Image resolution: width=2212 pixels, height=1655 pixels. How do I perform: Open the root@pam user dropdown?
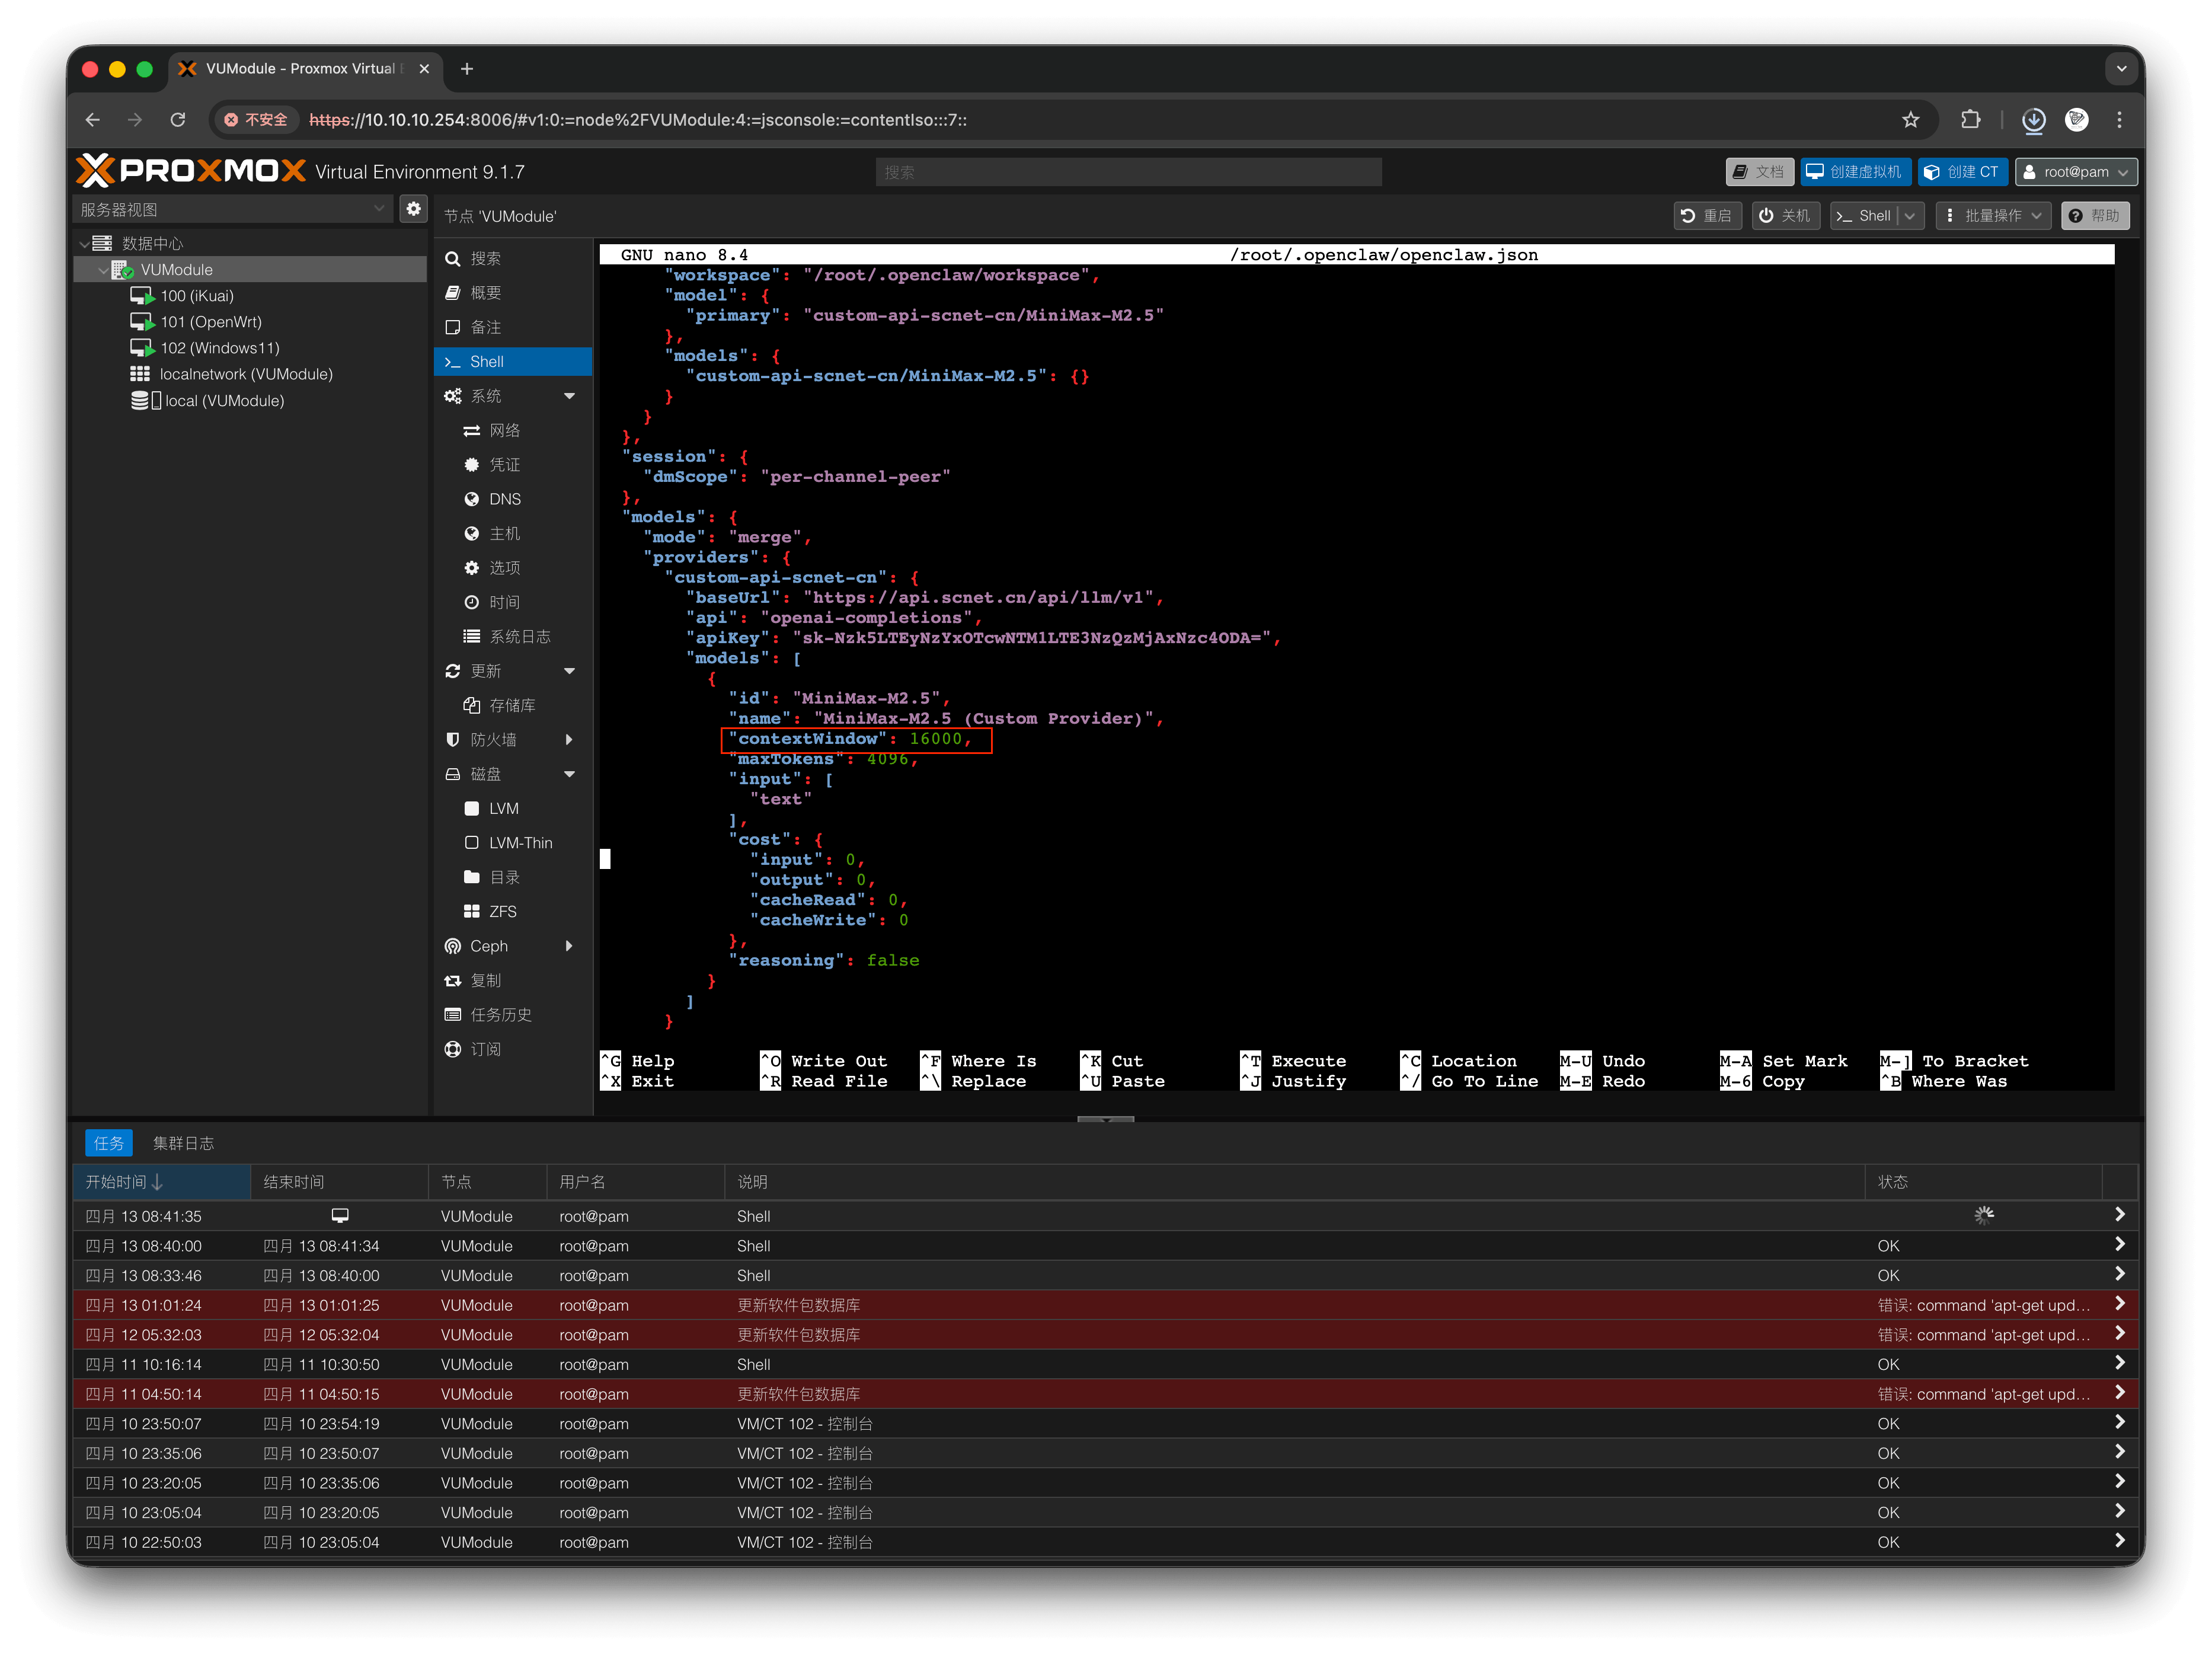[2076, 172]
